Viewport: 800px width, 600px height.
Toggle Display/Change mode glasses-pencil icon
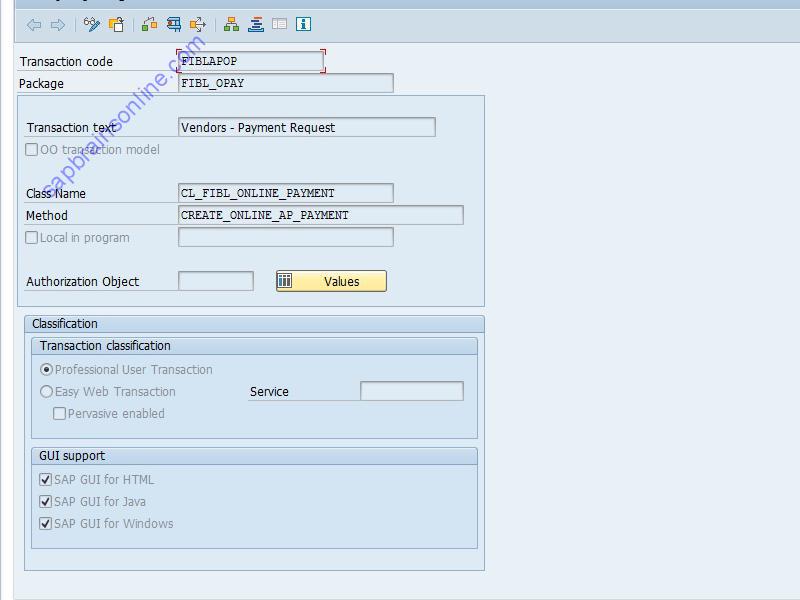[92, 24]
